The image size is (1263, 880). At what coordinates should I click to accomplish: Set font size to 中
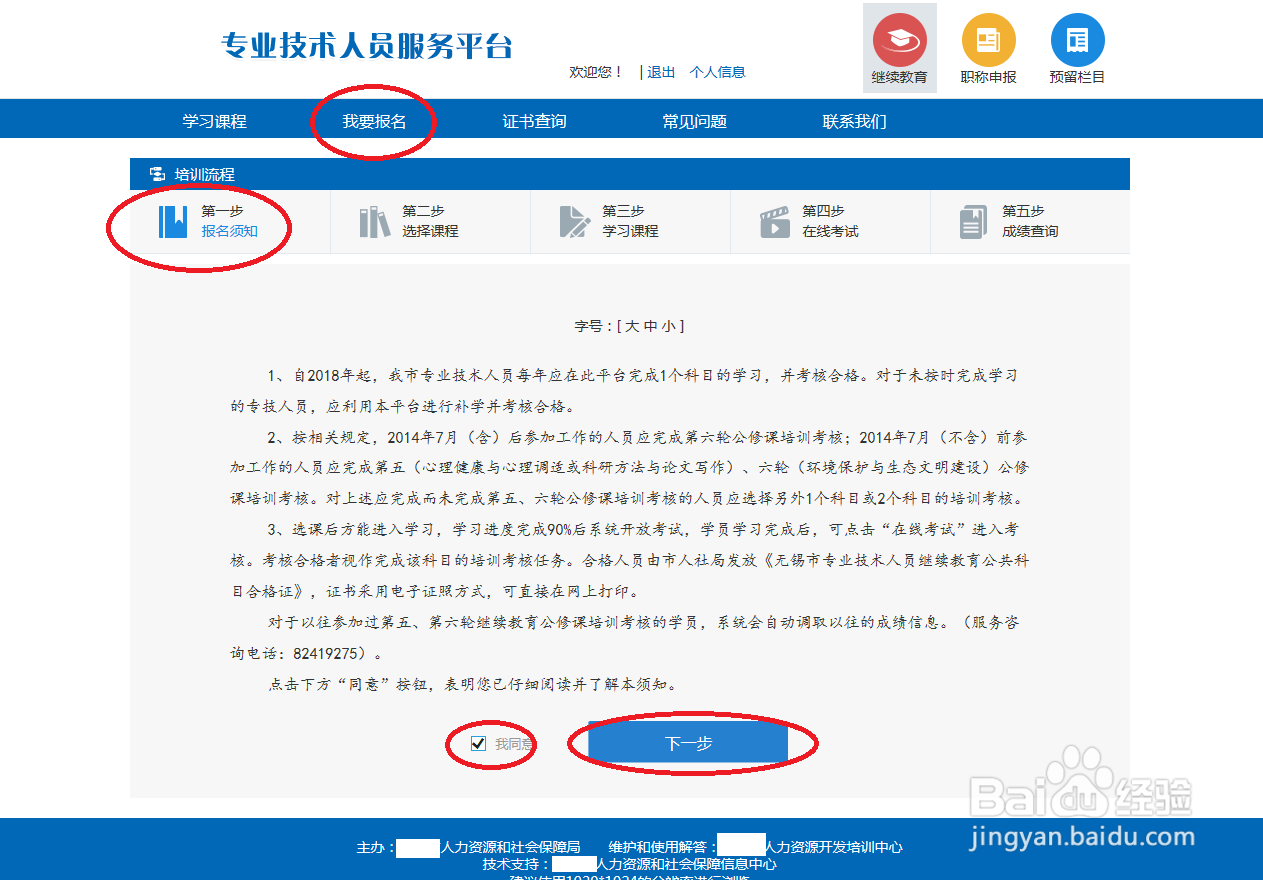(650, 326)
